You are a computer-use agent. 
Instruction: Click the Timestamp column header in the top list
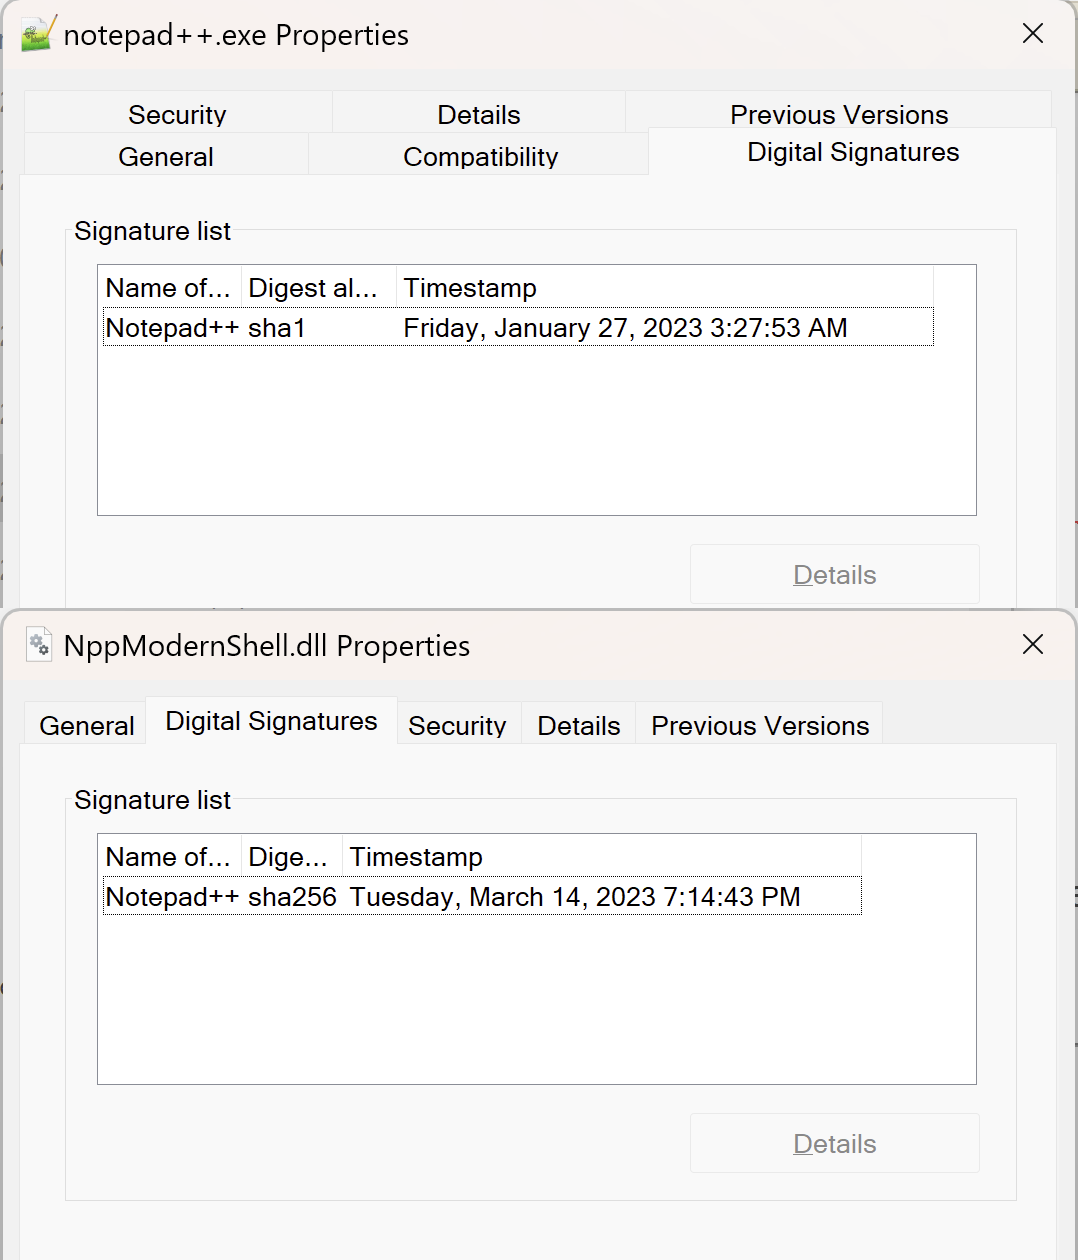pos(470,287)
